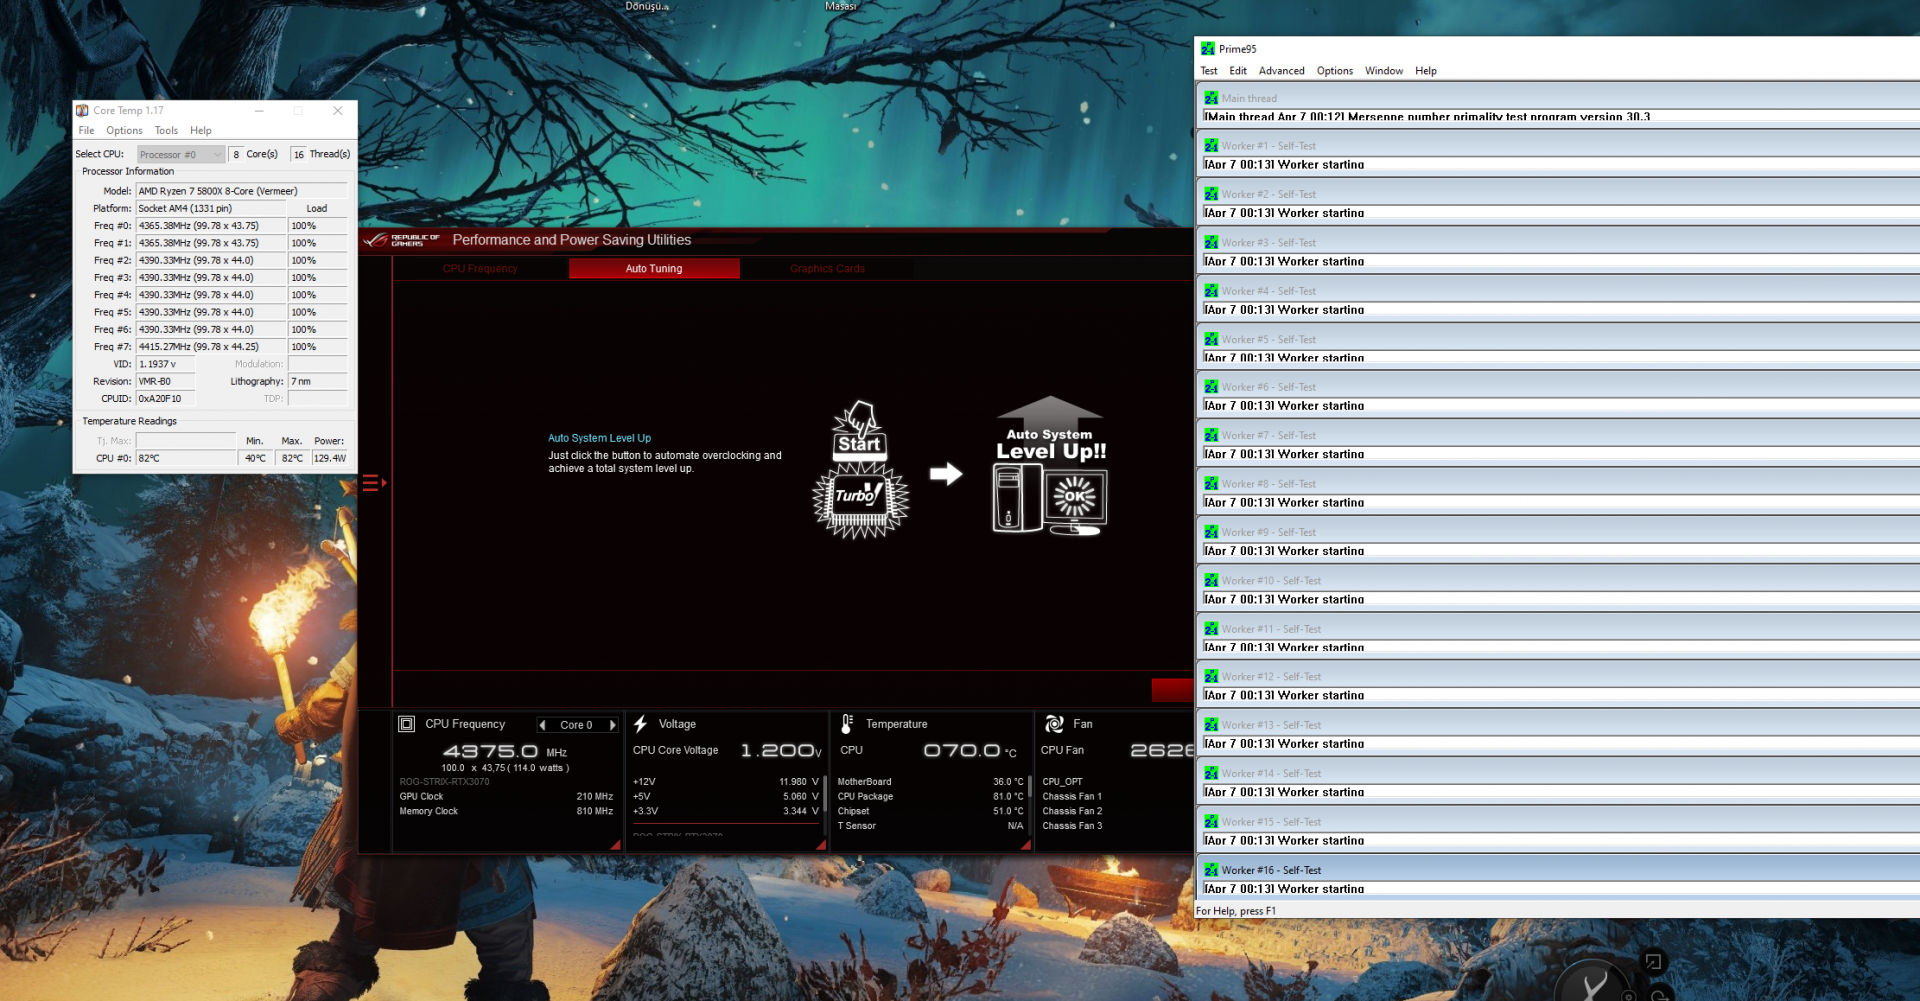Select previous core with left arrow beside Core 0

click(542, 725)
